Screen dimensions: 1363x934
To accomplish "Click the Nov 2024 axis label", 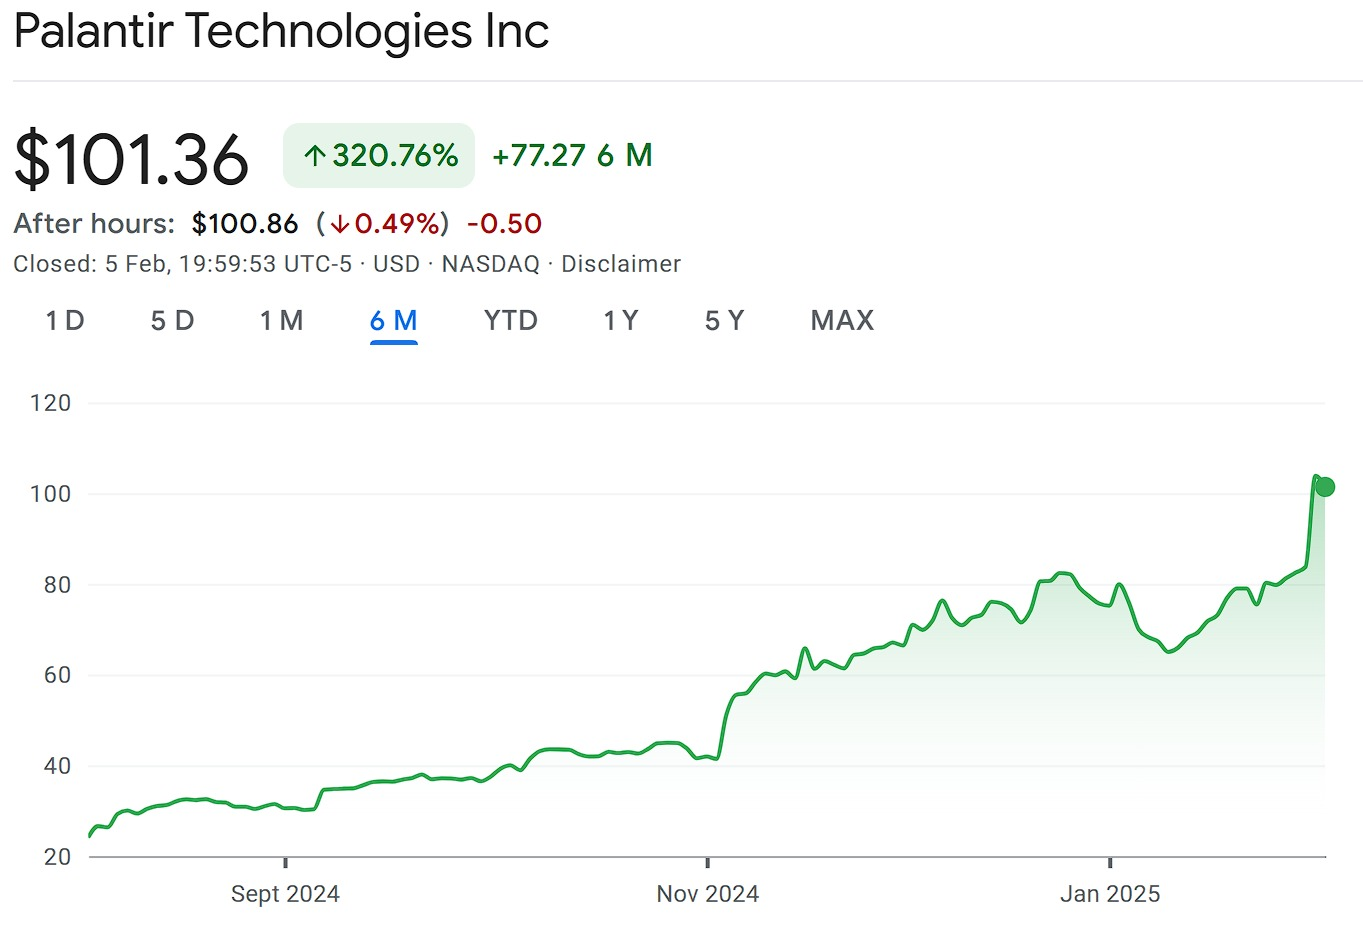I will [x=707, y=893].
